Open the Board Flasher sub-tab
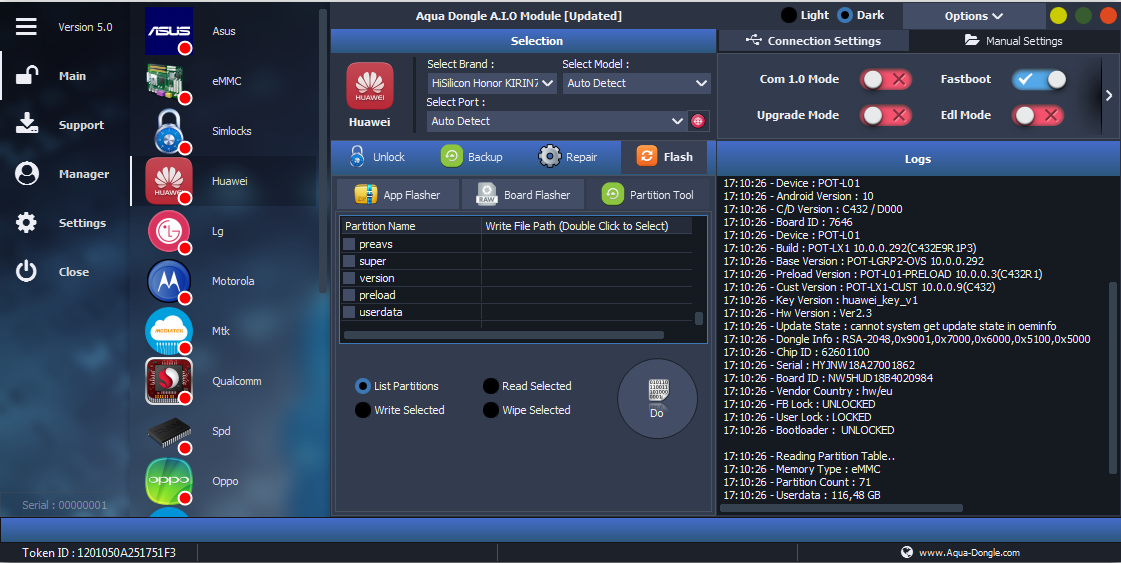The width and height of the screenshot is (1121, 563). [523, 195]
